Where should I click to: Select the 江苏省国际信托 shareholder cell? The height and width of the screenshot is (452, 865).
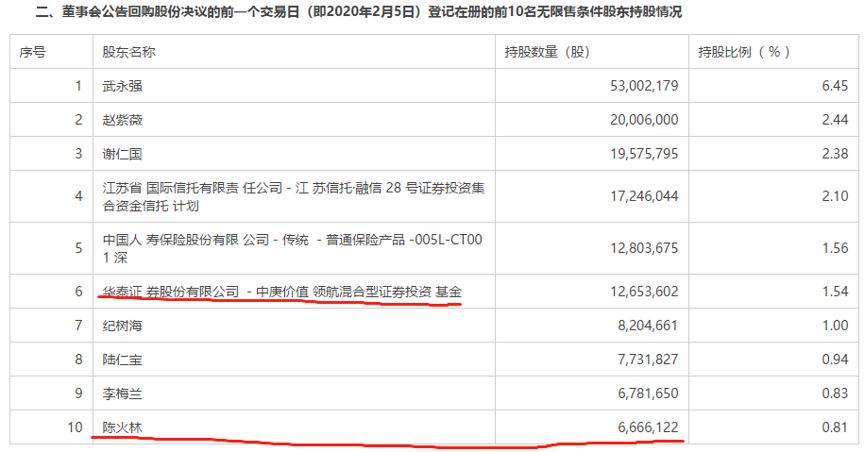point(293,196)
